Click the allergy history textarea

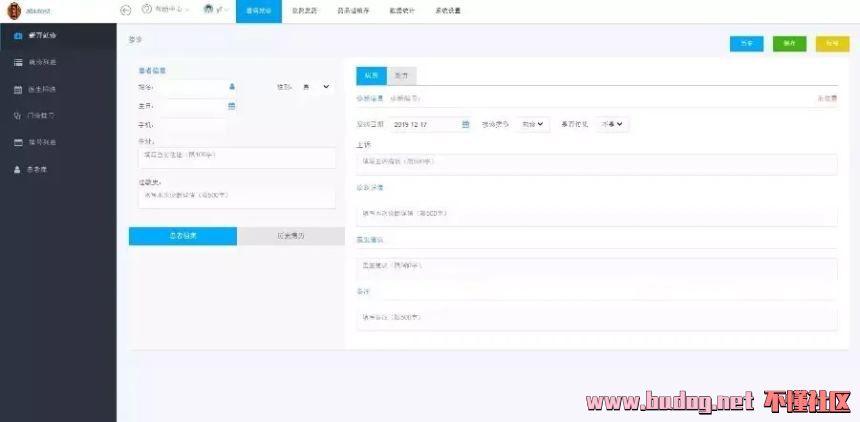237,198
